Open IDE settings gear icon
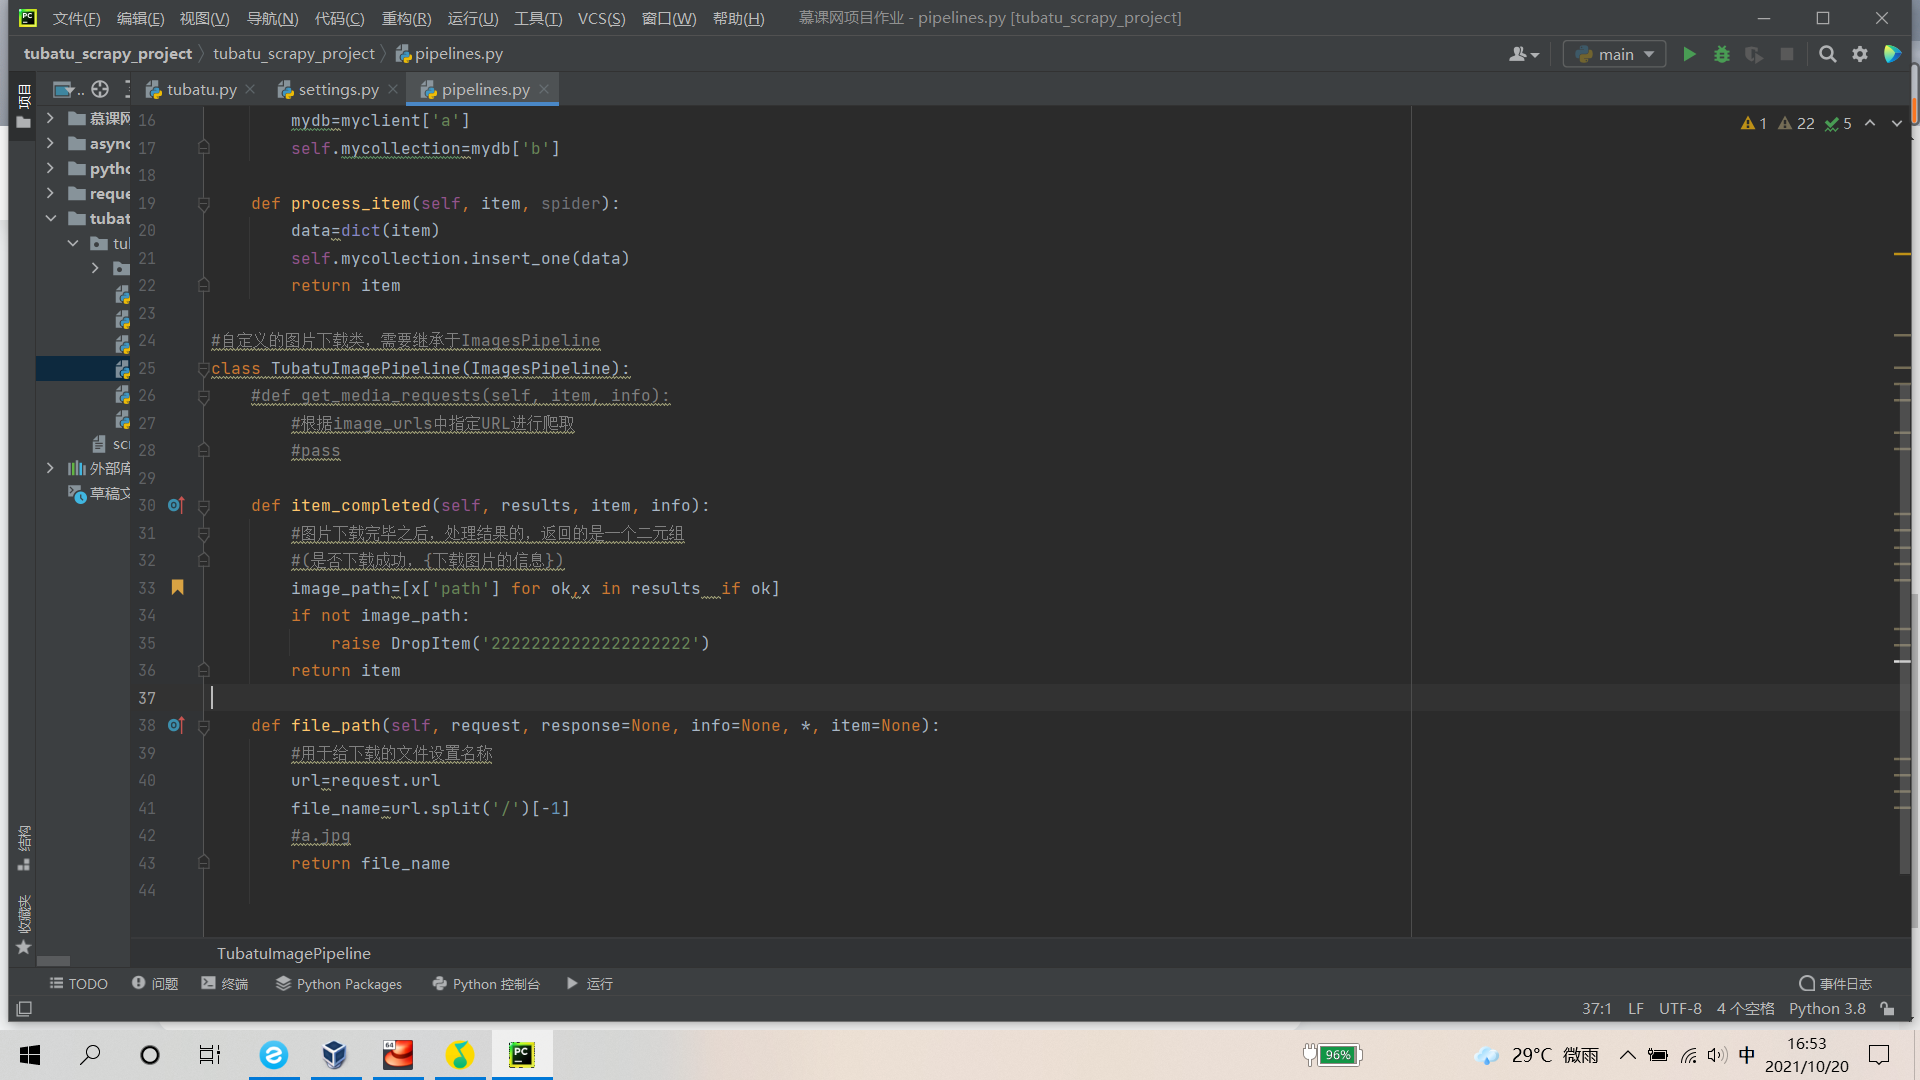 1860,54
